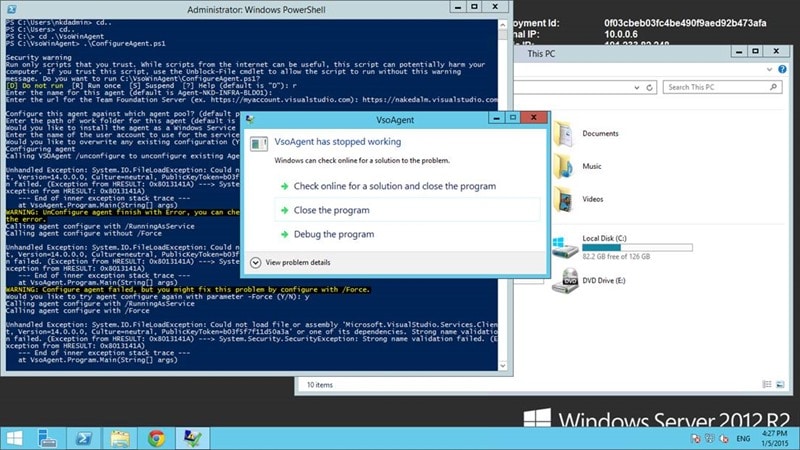Open the ENG language indicator
This screenshot has height=450, width=800.
(743, 438)
